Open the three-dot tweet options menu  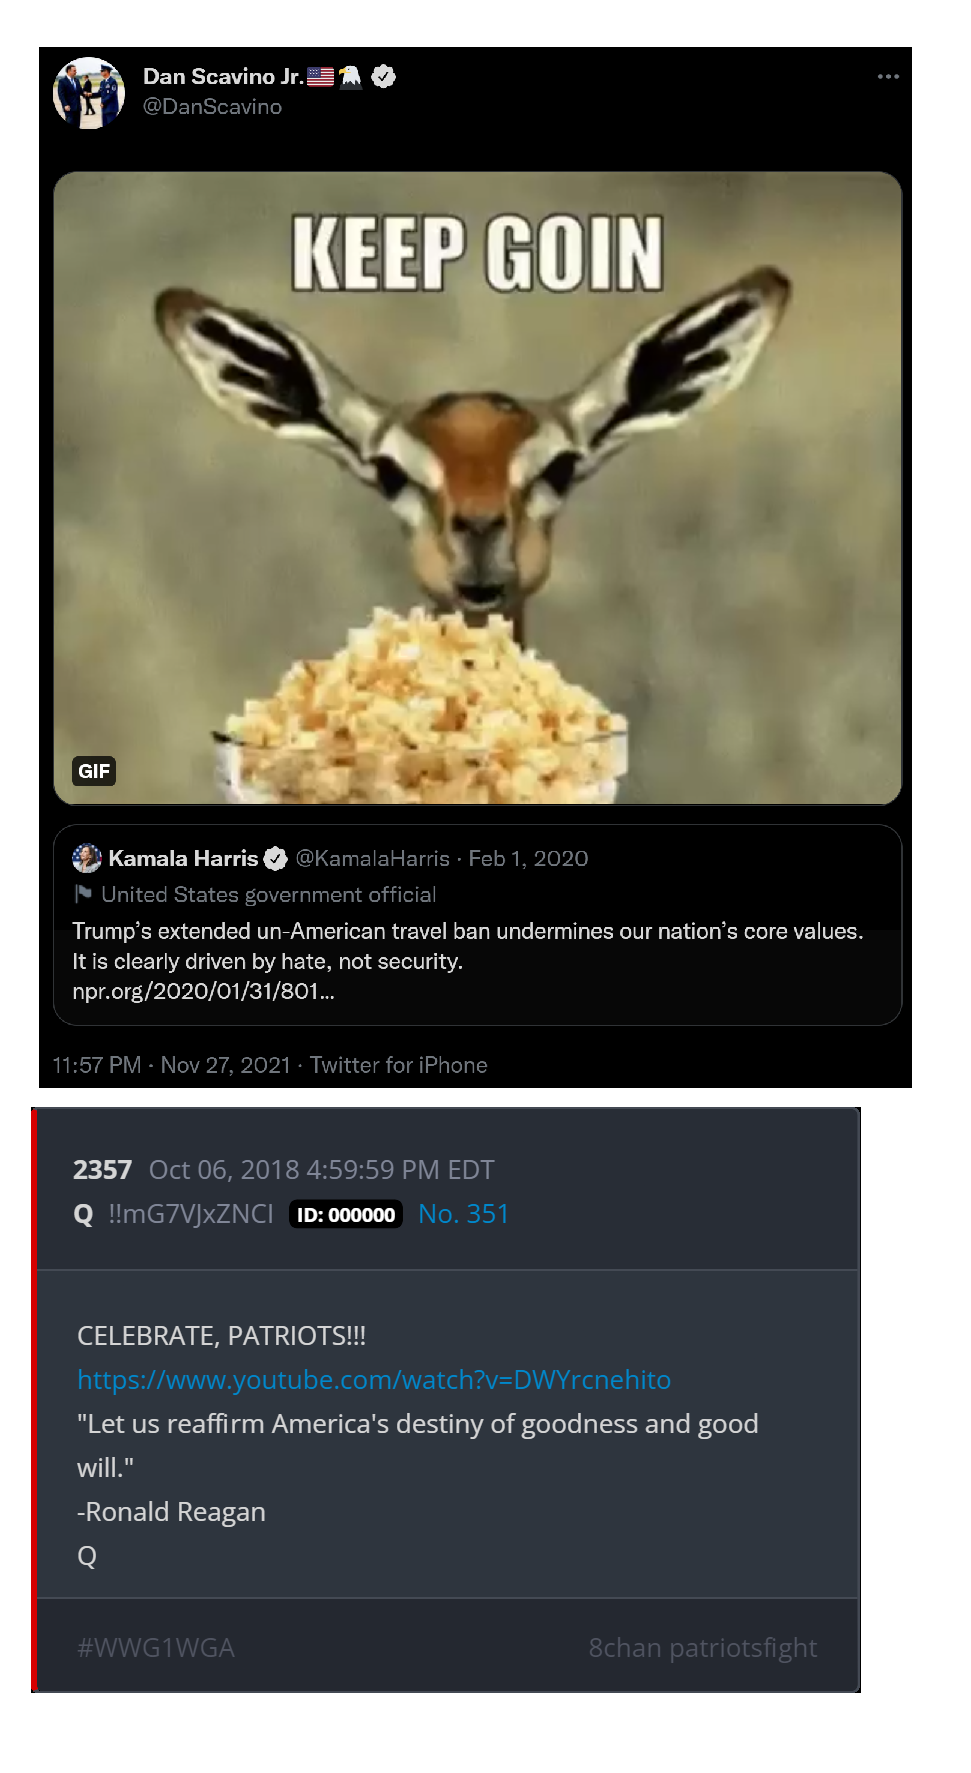coord(888,76)
